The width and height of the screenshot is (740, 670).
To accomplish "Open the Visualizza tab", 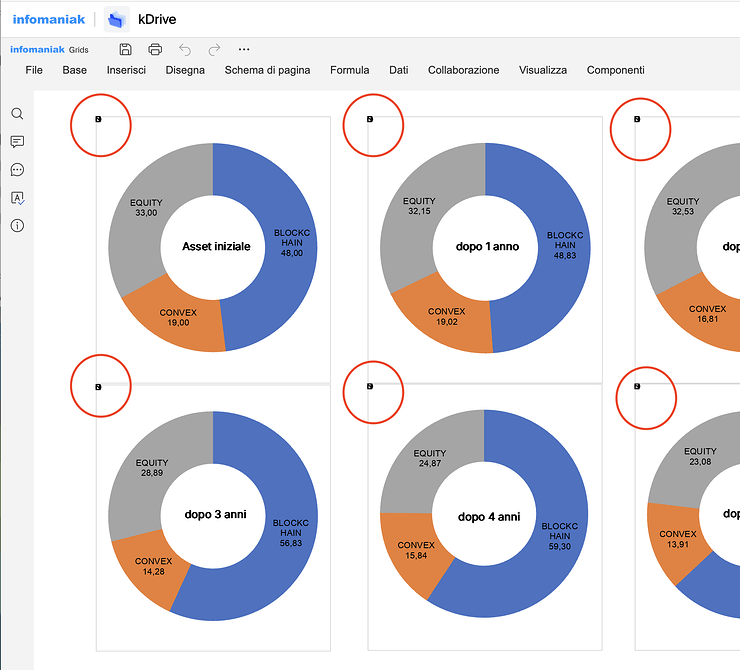I will pyautogui.click(x=543, y=70).
